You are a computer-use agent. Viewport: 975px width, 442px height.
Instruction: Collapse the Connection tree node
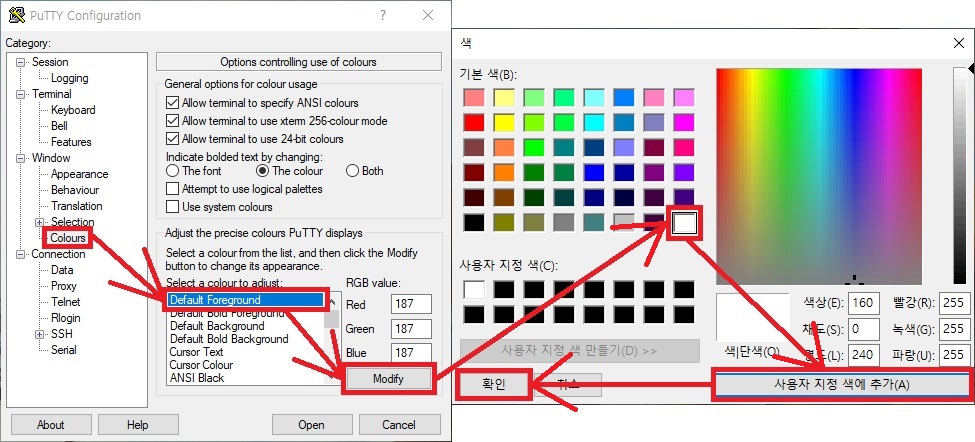(x=22, y=254)
